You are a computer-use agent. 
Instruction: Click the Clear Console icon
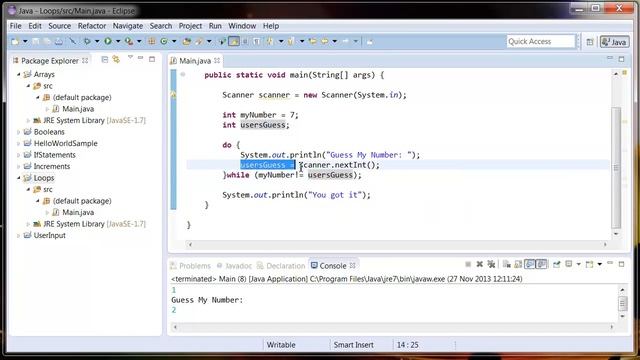pyautogui.click(x=507, y=264)
